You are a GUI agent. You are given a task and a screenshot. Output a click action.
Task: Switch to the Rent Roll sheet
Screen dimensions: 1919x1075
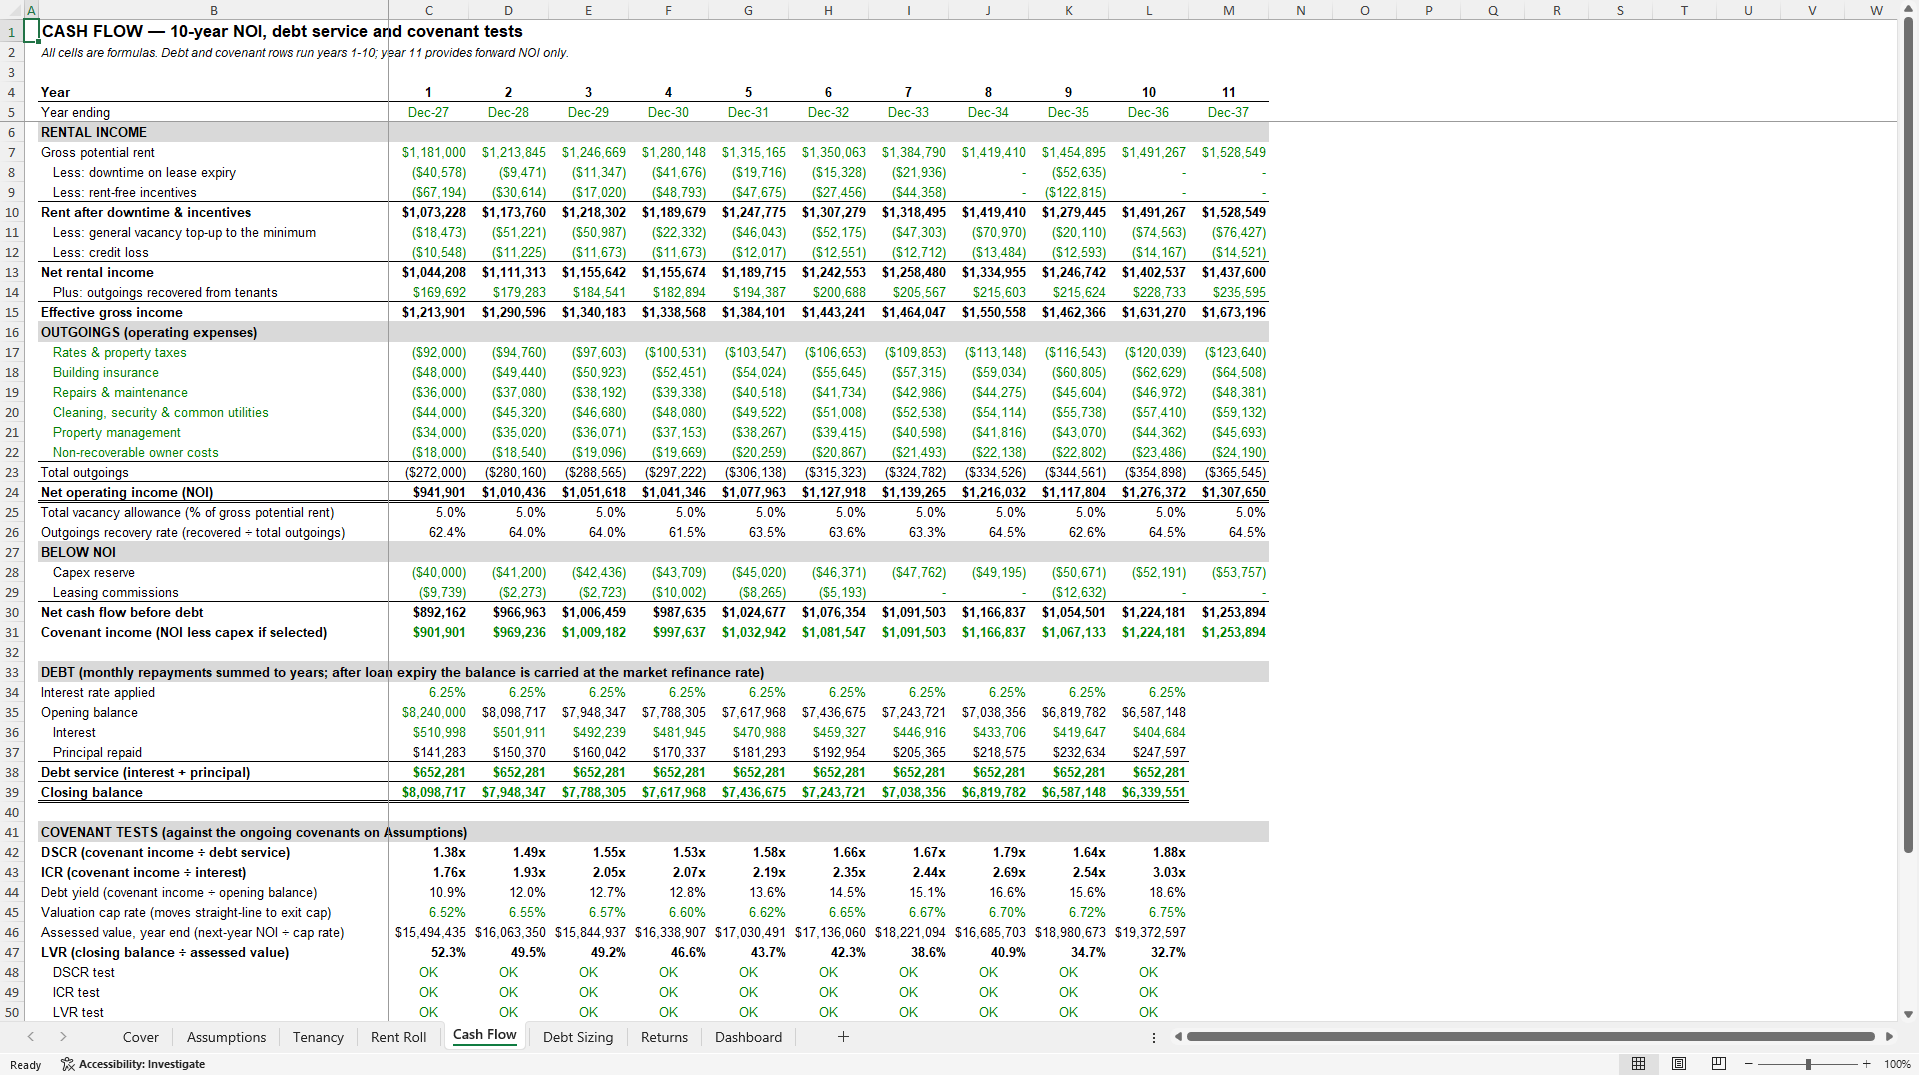click(x=398, y=1037)
